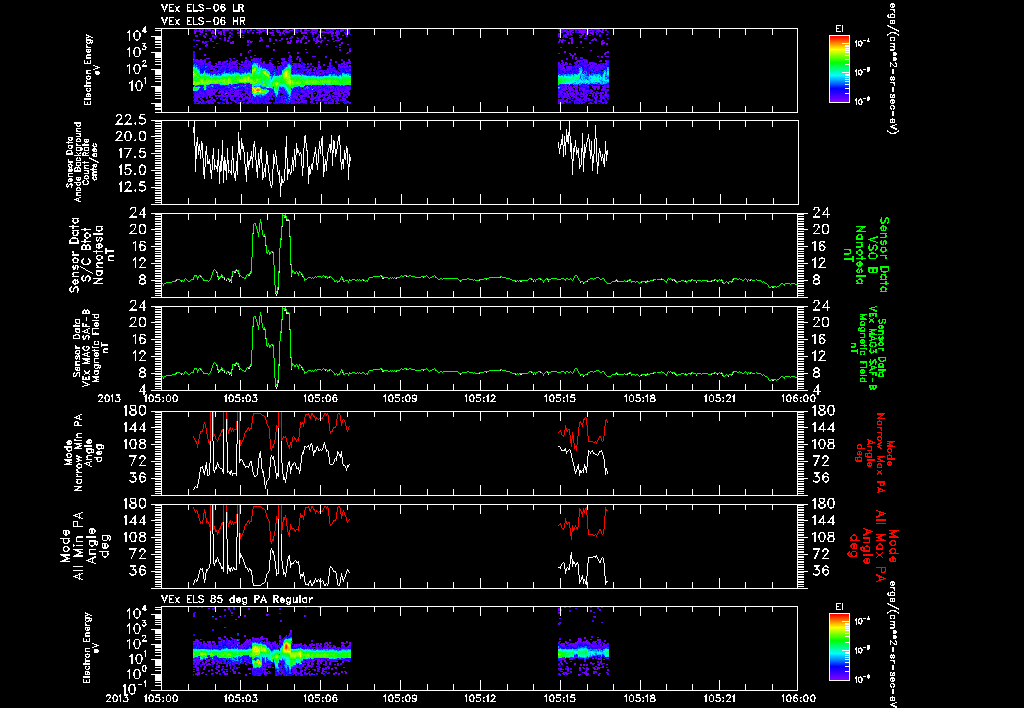Click the El color bar beside the 85 deg PA spectrogram
This screenshot has width=1024, height=708.
(839, 647)
